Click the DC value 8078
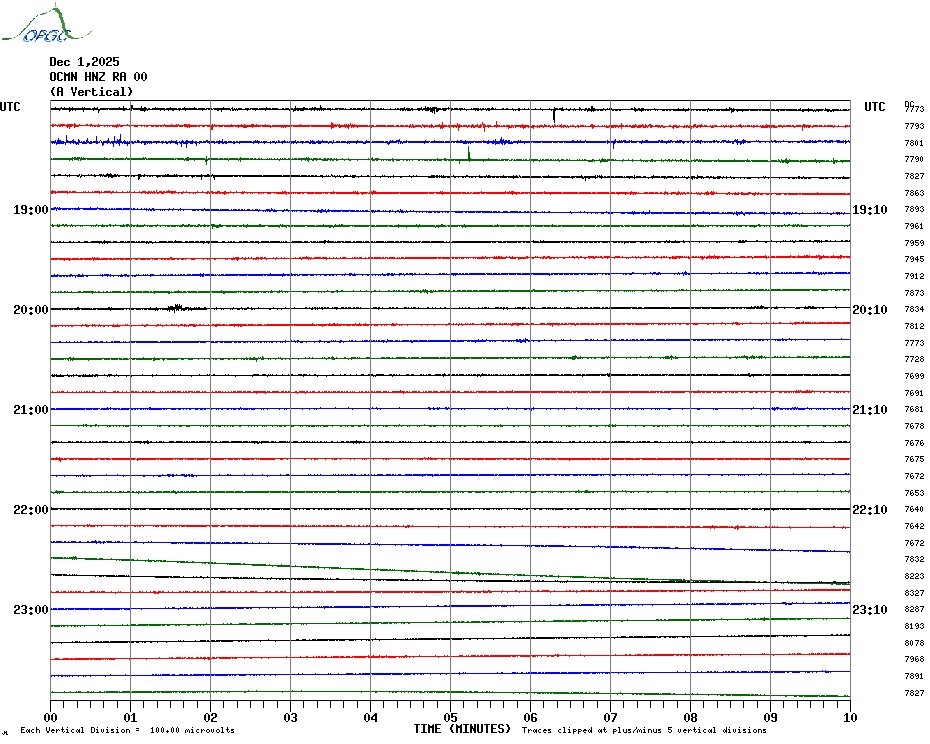Screen dimensions: 930x744 tap(914, 643)
